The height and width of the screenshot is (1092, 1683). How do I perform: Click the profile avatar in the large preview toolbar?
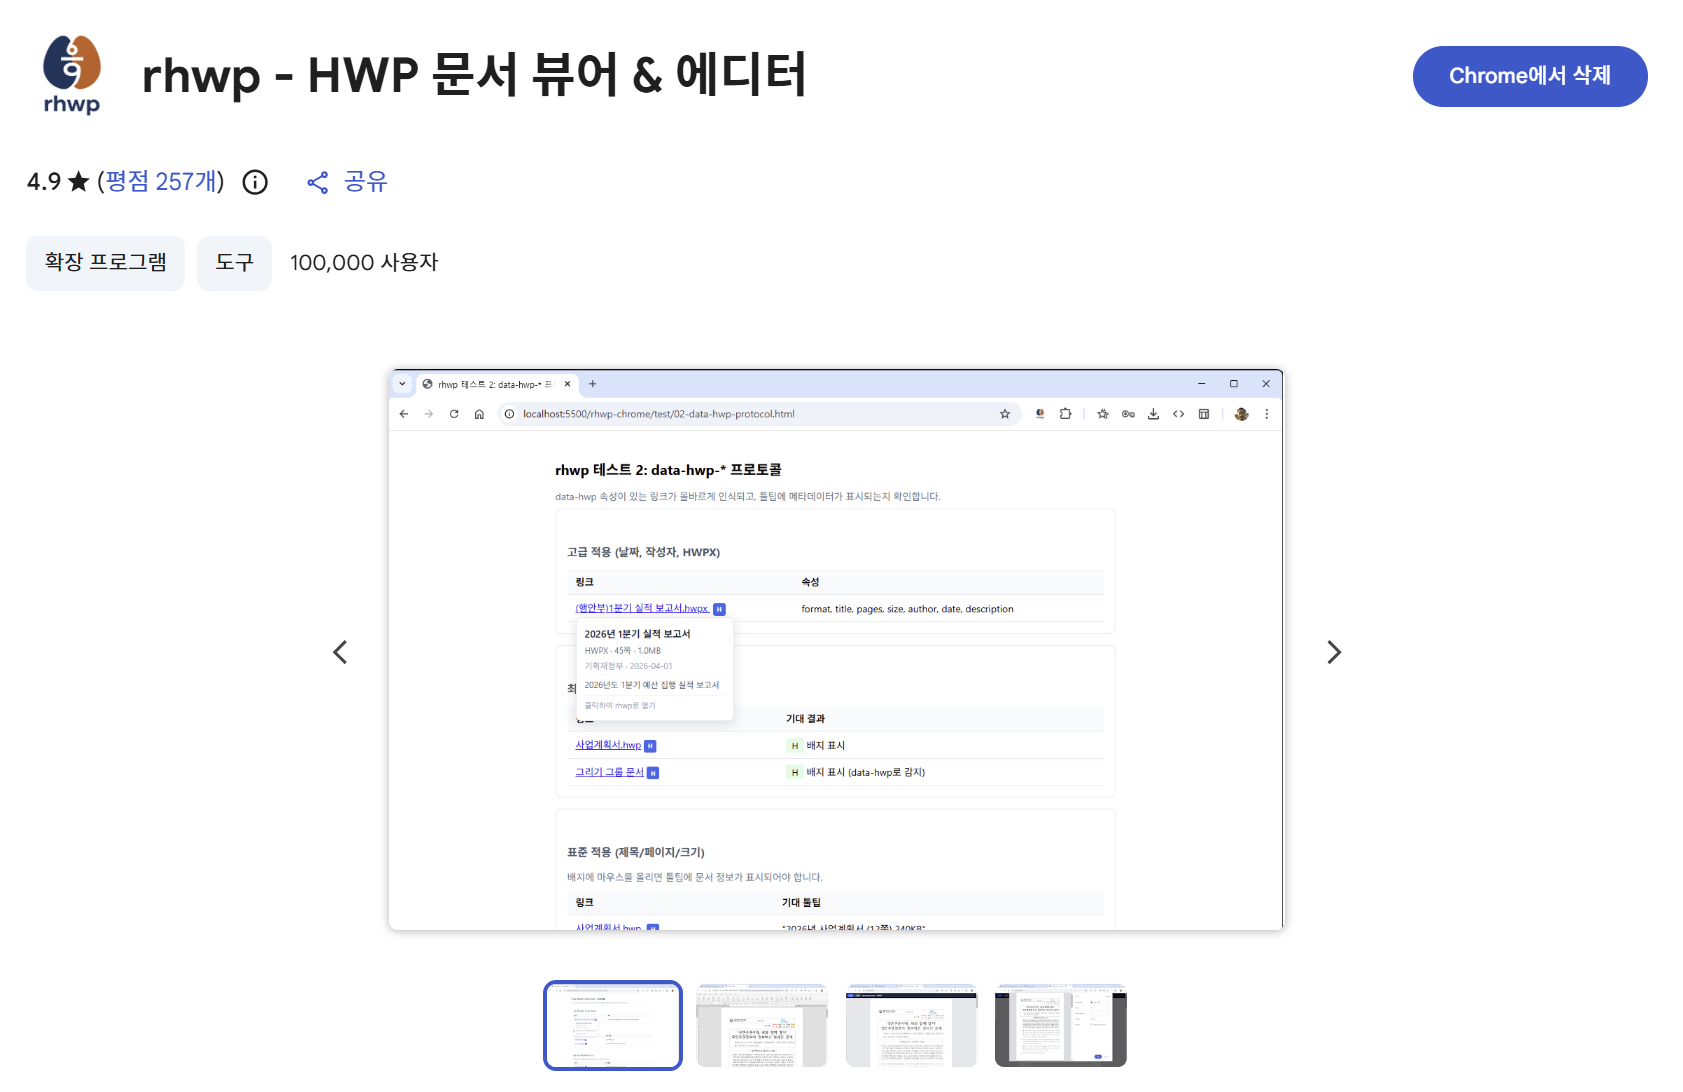pos(1241,414)
